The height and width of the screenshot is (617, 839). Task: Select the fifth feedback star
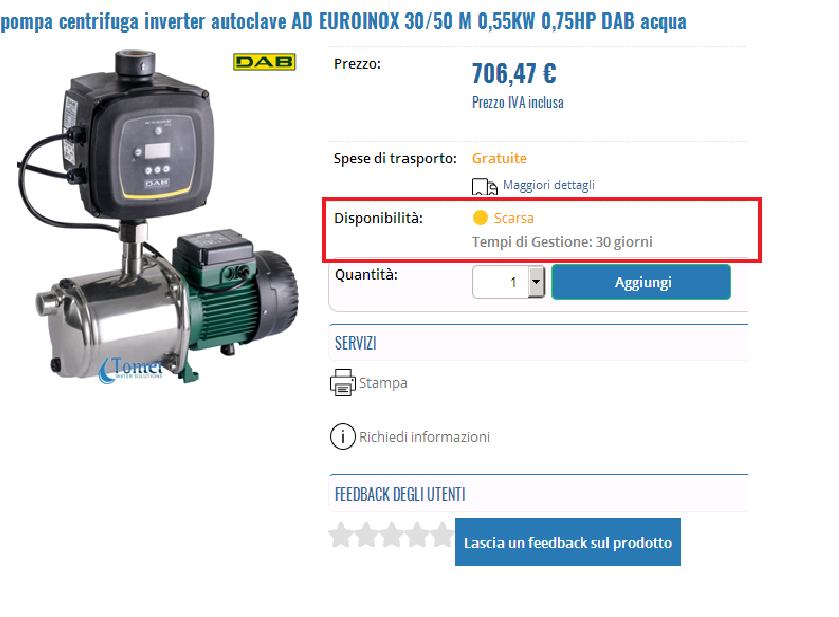pyautogui.click(x=443, y=535)
